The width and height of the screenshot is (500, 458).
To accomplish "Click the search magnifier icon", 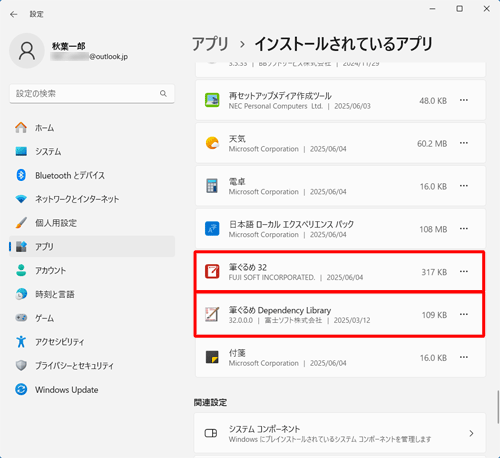I will click(163, 94).
